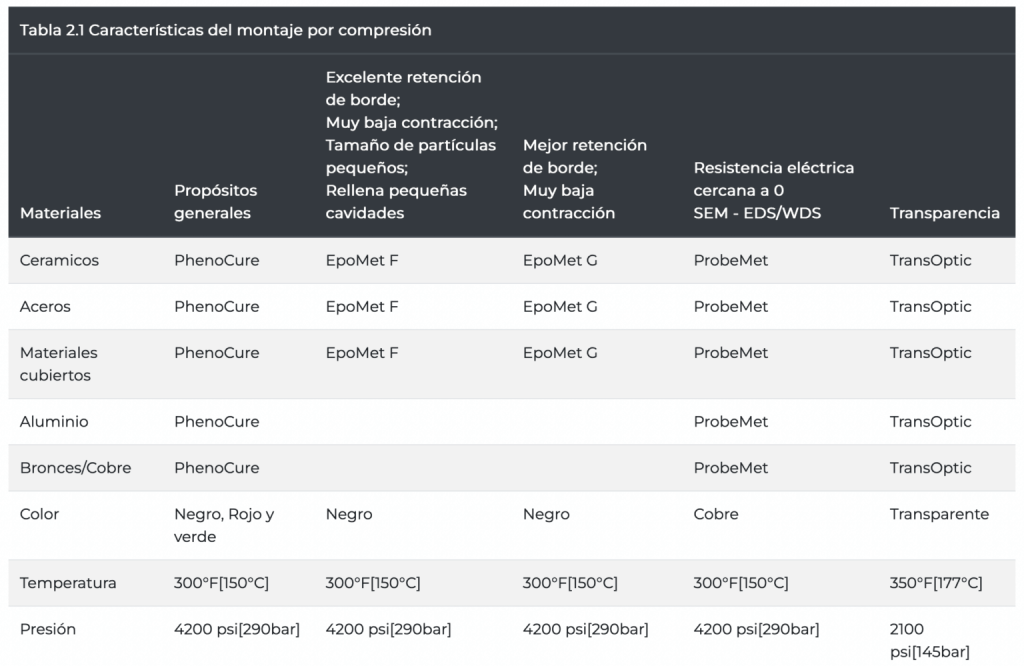Select '300°F[150°C]' under Mejor retención de borde
Image resolution: width=1024 pixels, height=666 pixels.
(x=570, y=582)
